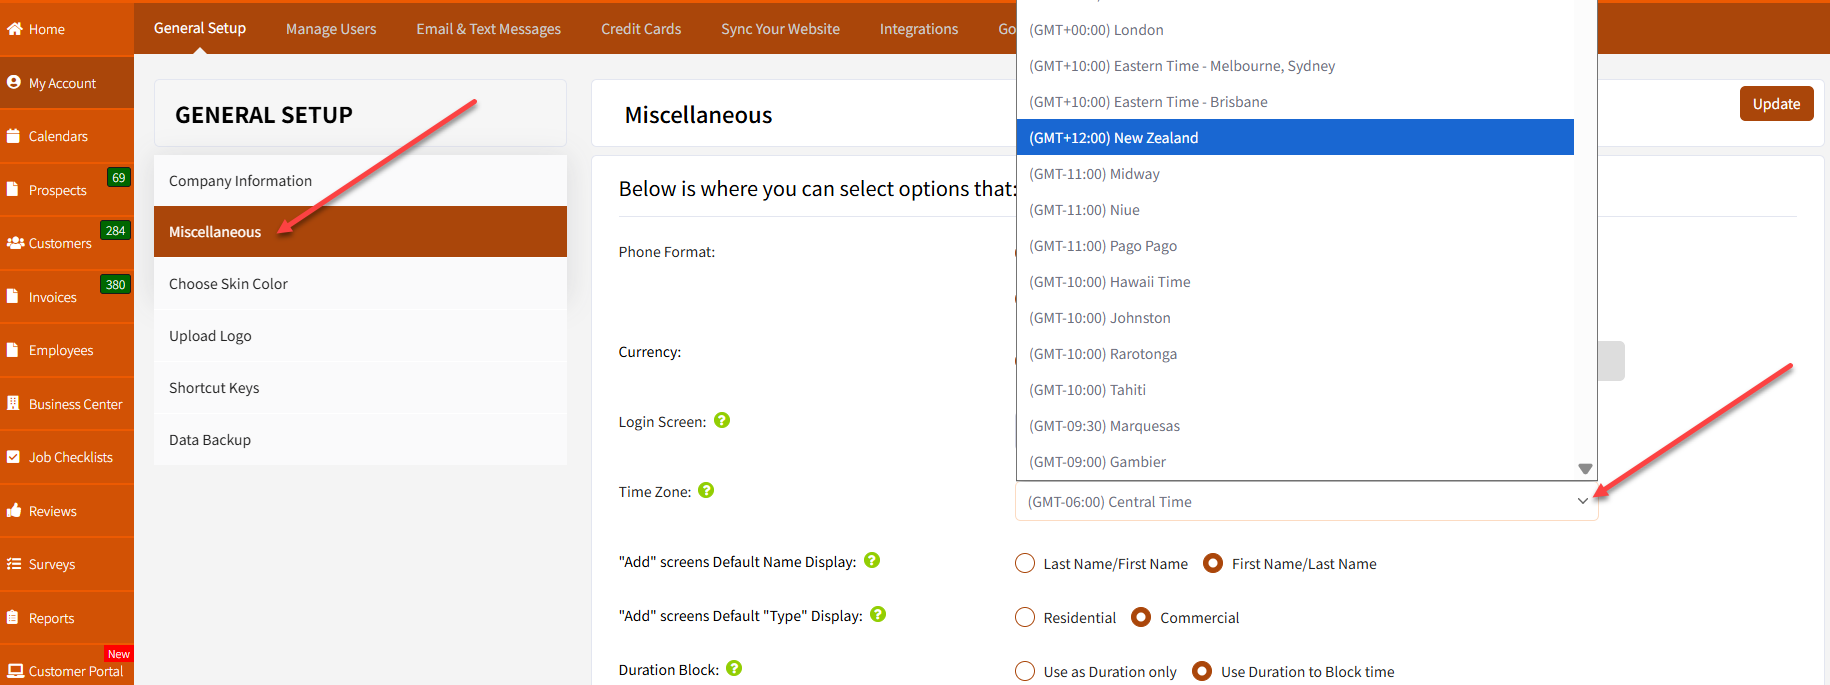Image resolution: width=1830 pixels, height=685 pixels.
Task: Choose (GMT-10:00) Johnston option
Action: (x=1295, y=318)
